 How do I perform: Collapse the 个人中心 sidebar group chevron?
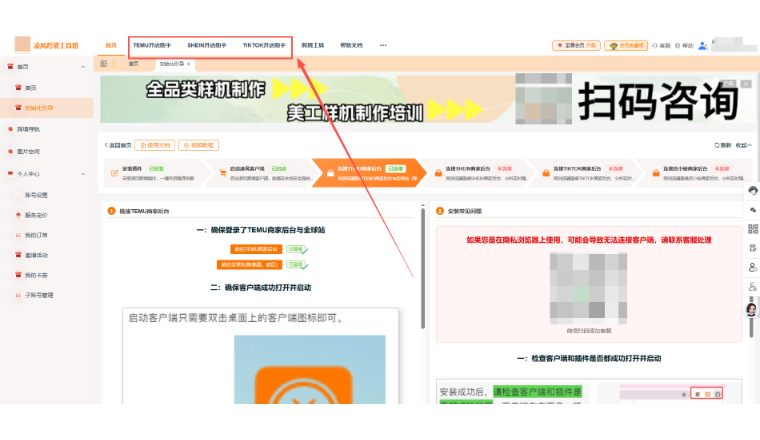point(83,174)
